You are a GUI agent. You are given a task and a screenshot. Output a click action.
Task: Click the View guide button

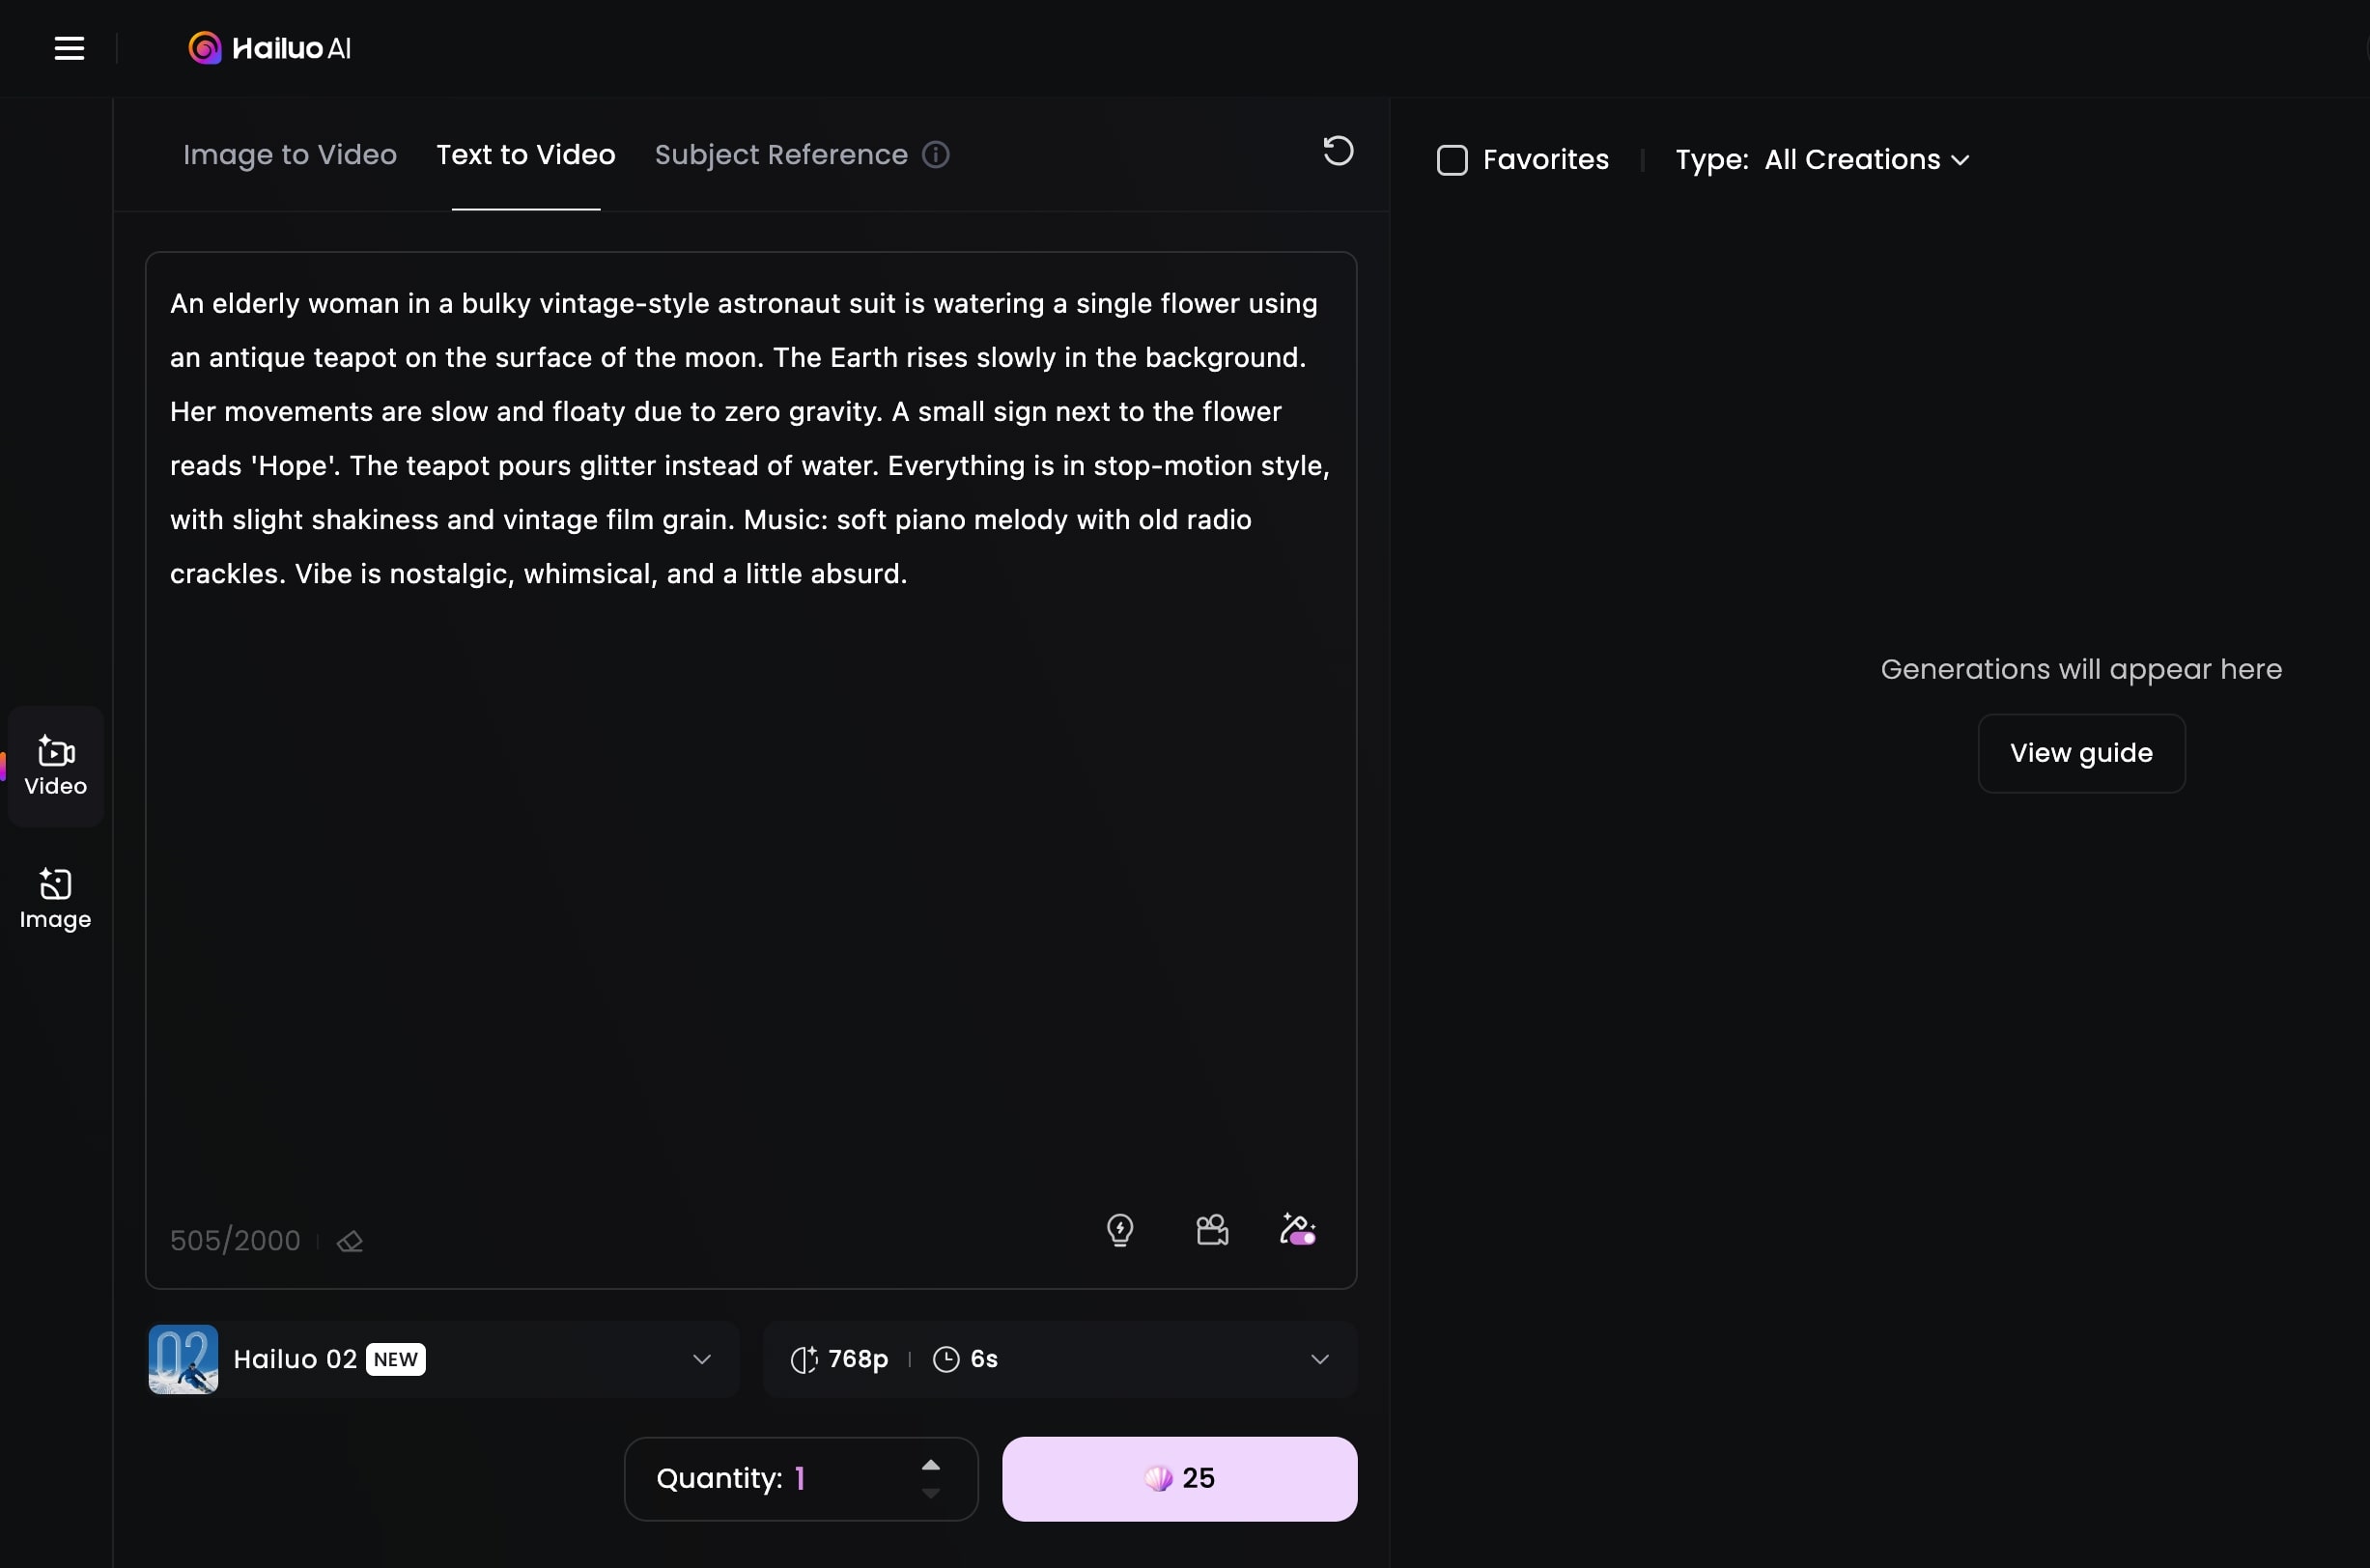tap(2081, 753)
